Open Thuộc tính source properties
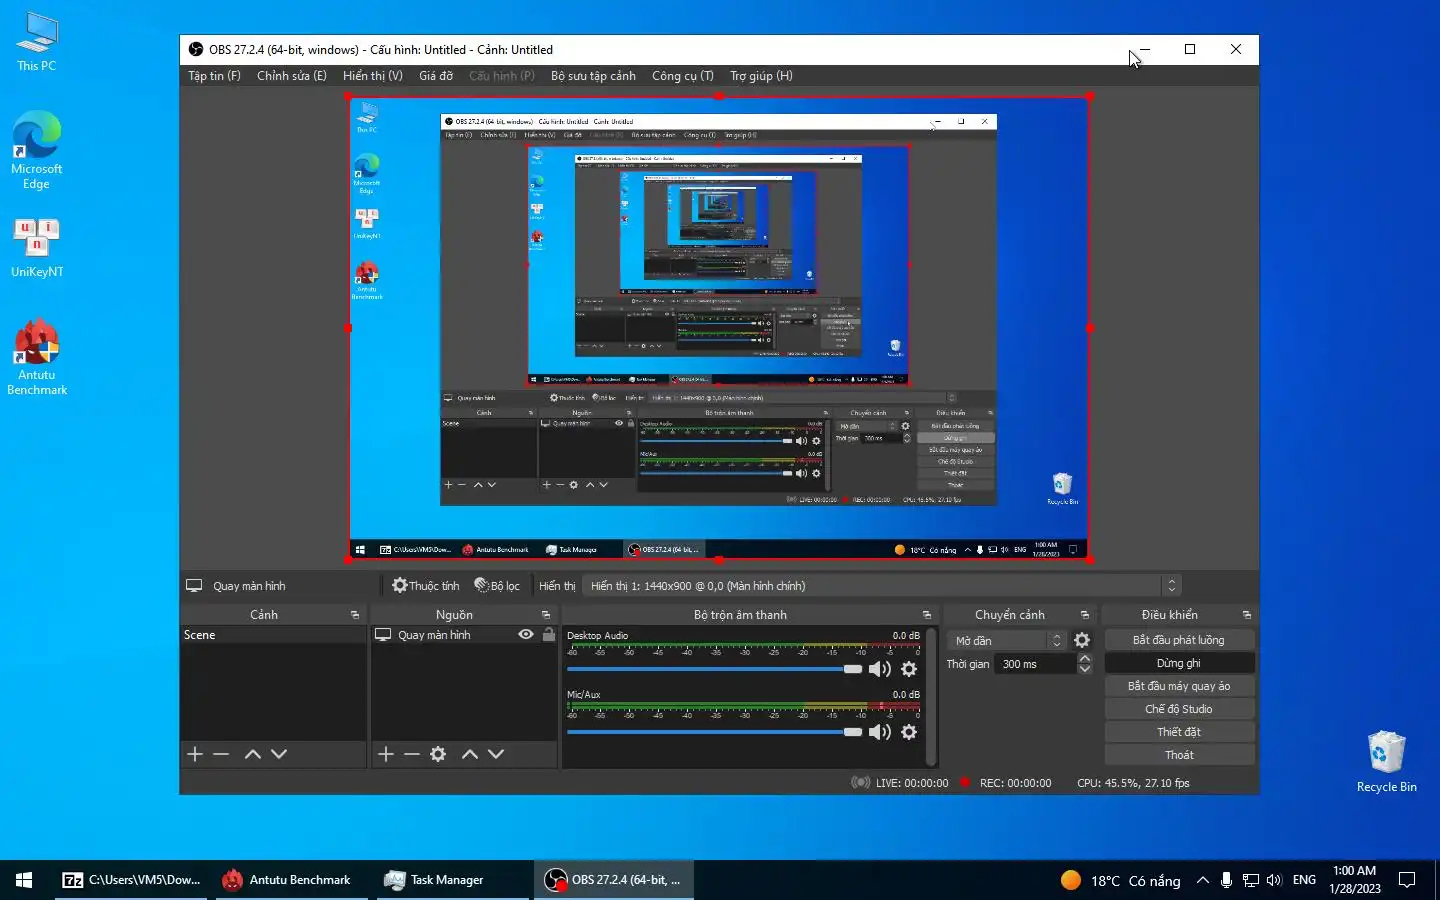Viewport: 1440px width, 900px height. 426,586
